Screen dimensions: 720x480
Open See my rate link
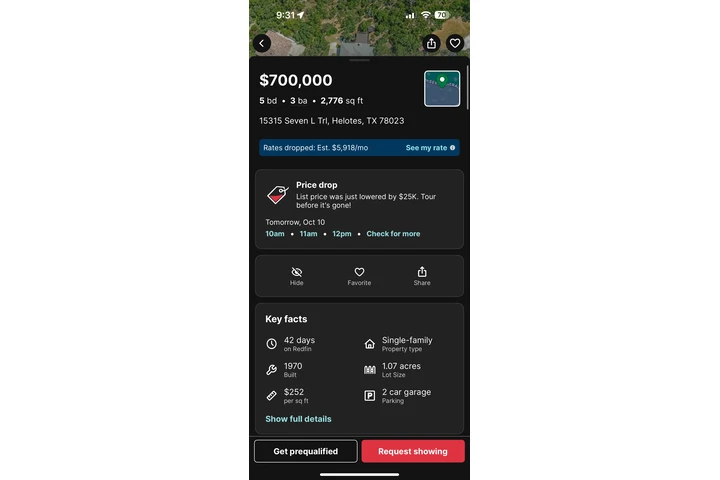pos(426,148)
